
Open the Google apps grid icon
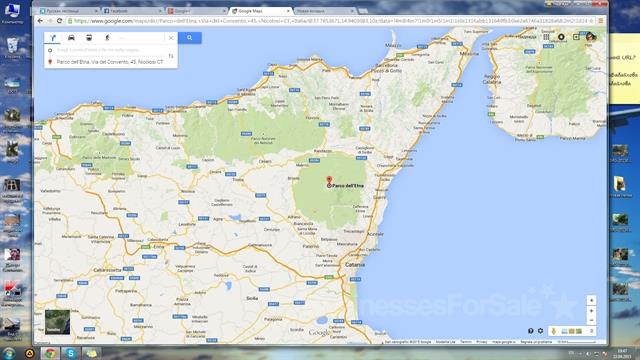point(546,37)
